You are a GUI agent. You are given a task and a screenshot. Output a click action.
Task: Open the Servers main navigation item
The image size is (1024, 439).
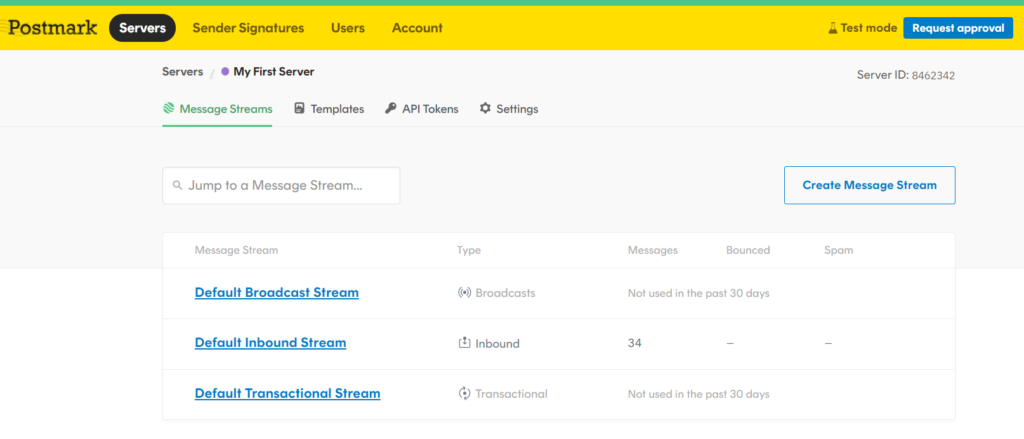click(142, 28)
